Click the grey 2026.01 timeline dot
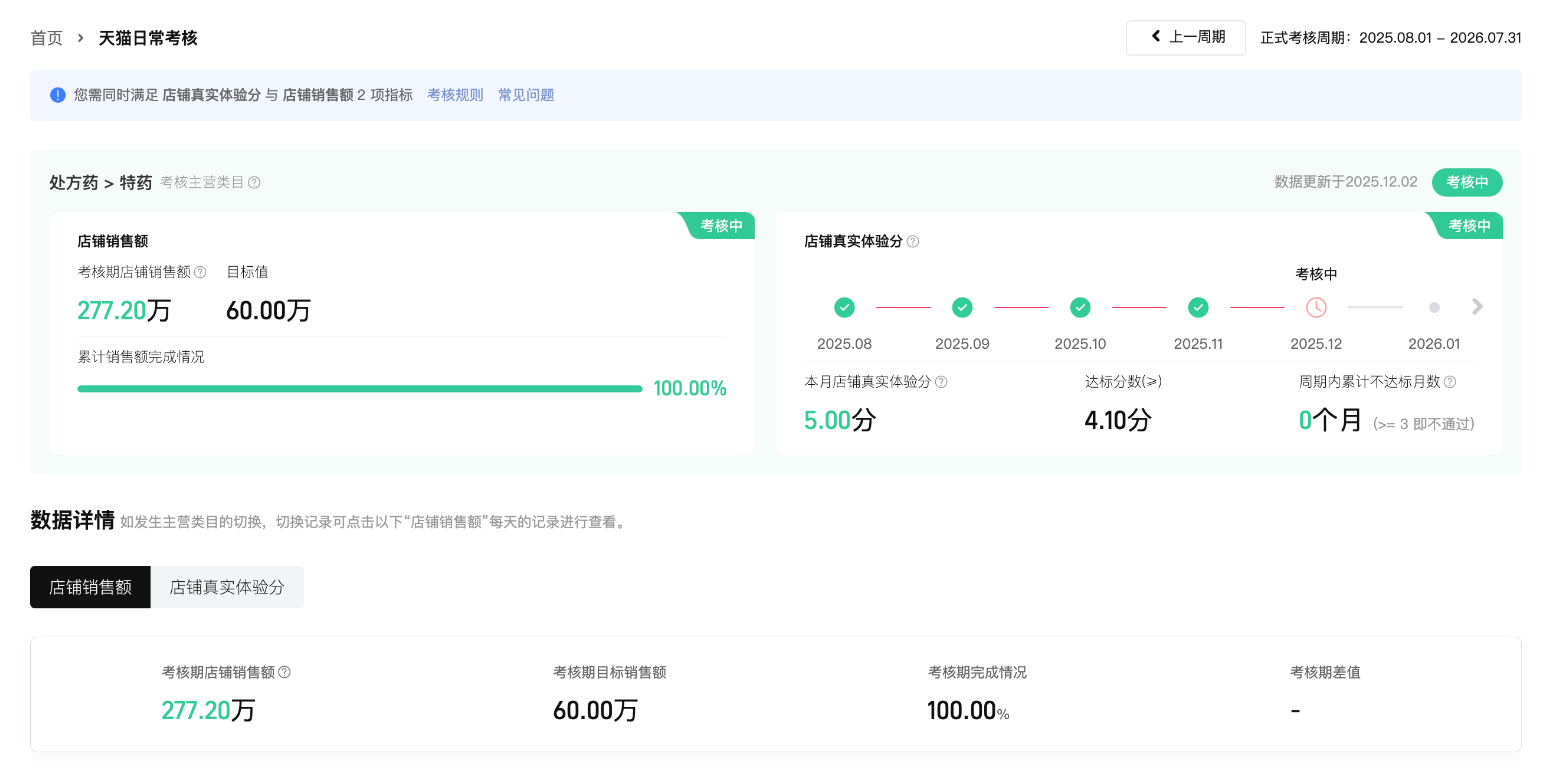The image size is (1550, 764). 1434,308
